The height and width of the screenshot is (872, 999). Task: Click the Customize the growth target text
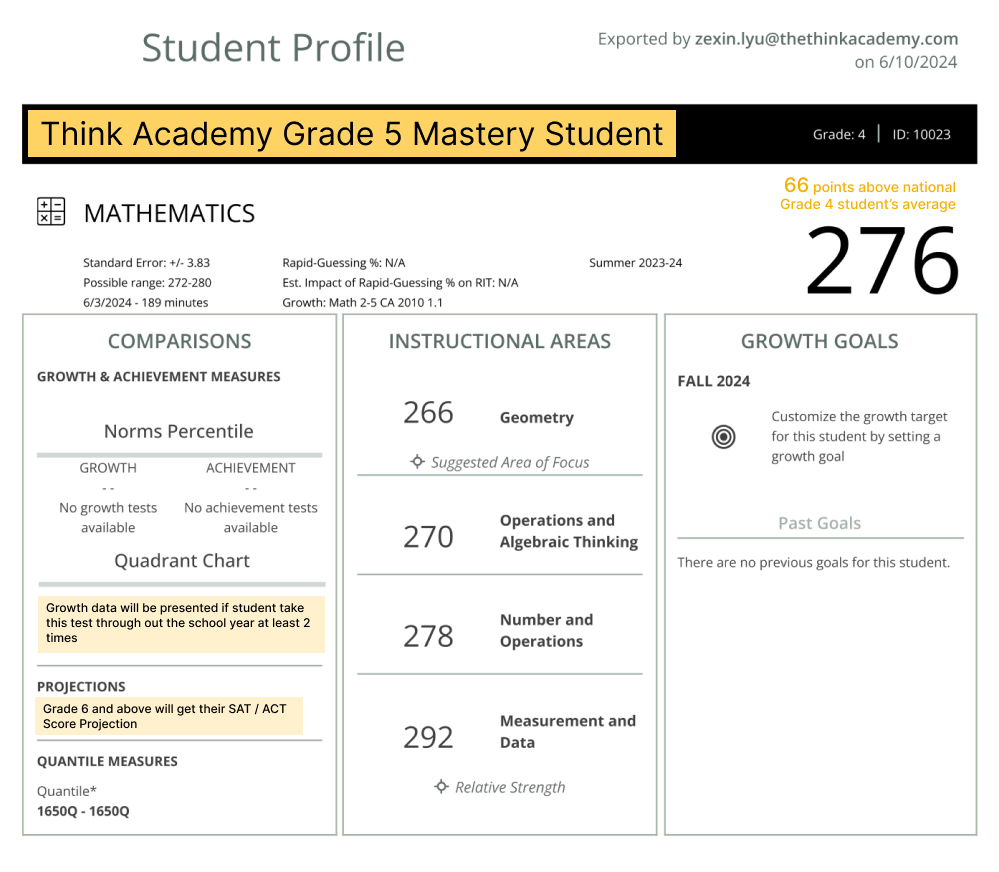tap(858, 436)
